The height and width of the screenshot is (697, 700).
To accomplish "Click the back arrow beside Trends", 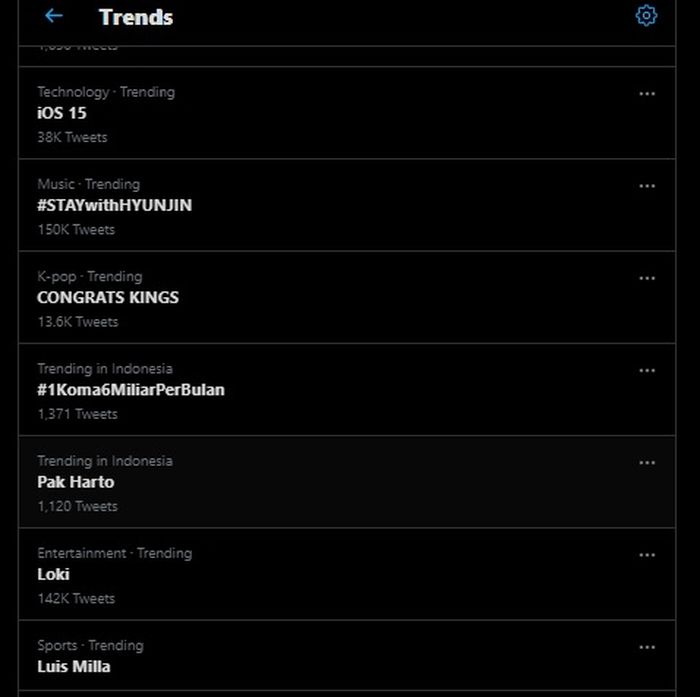I will (54, 16).
